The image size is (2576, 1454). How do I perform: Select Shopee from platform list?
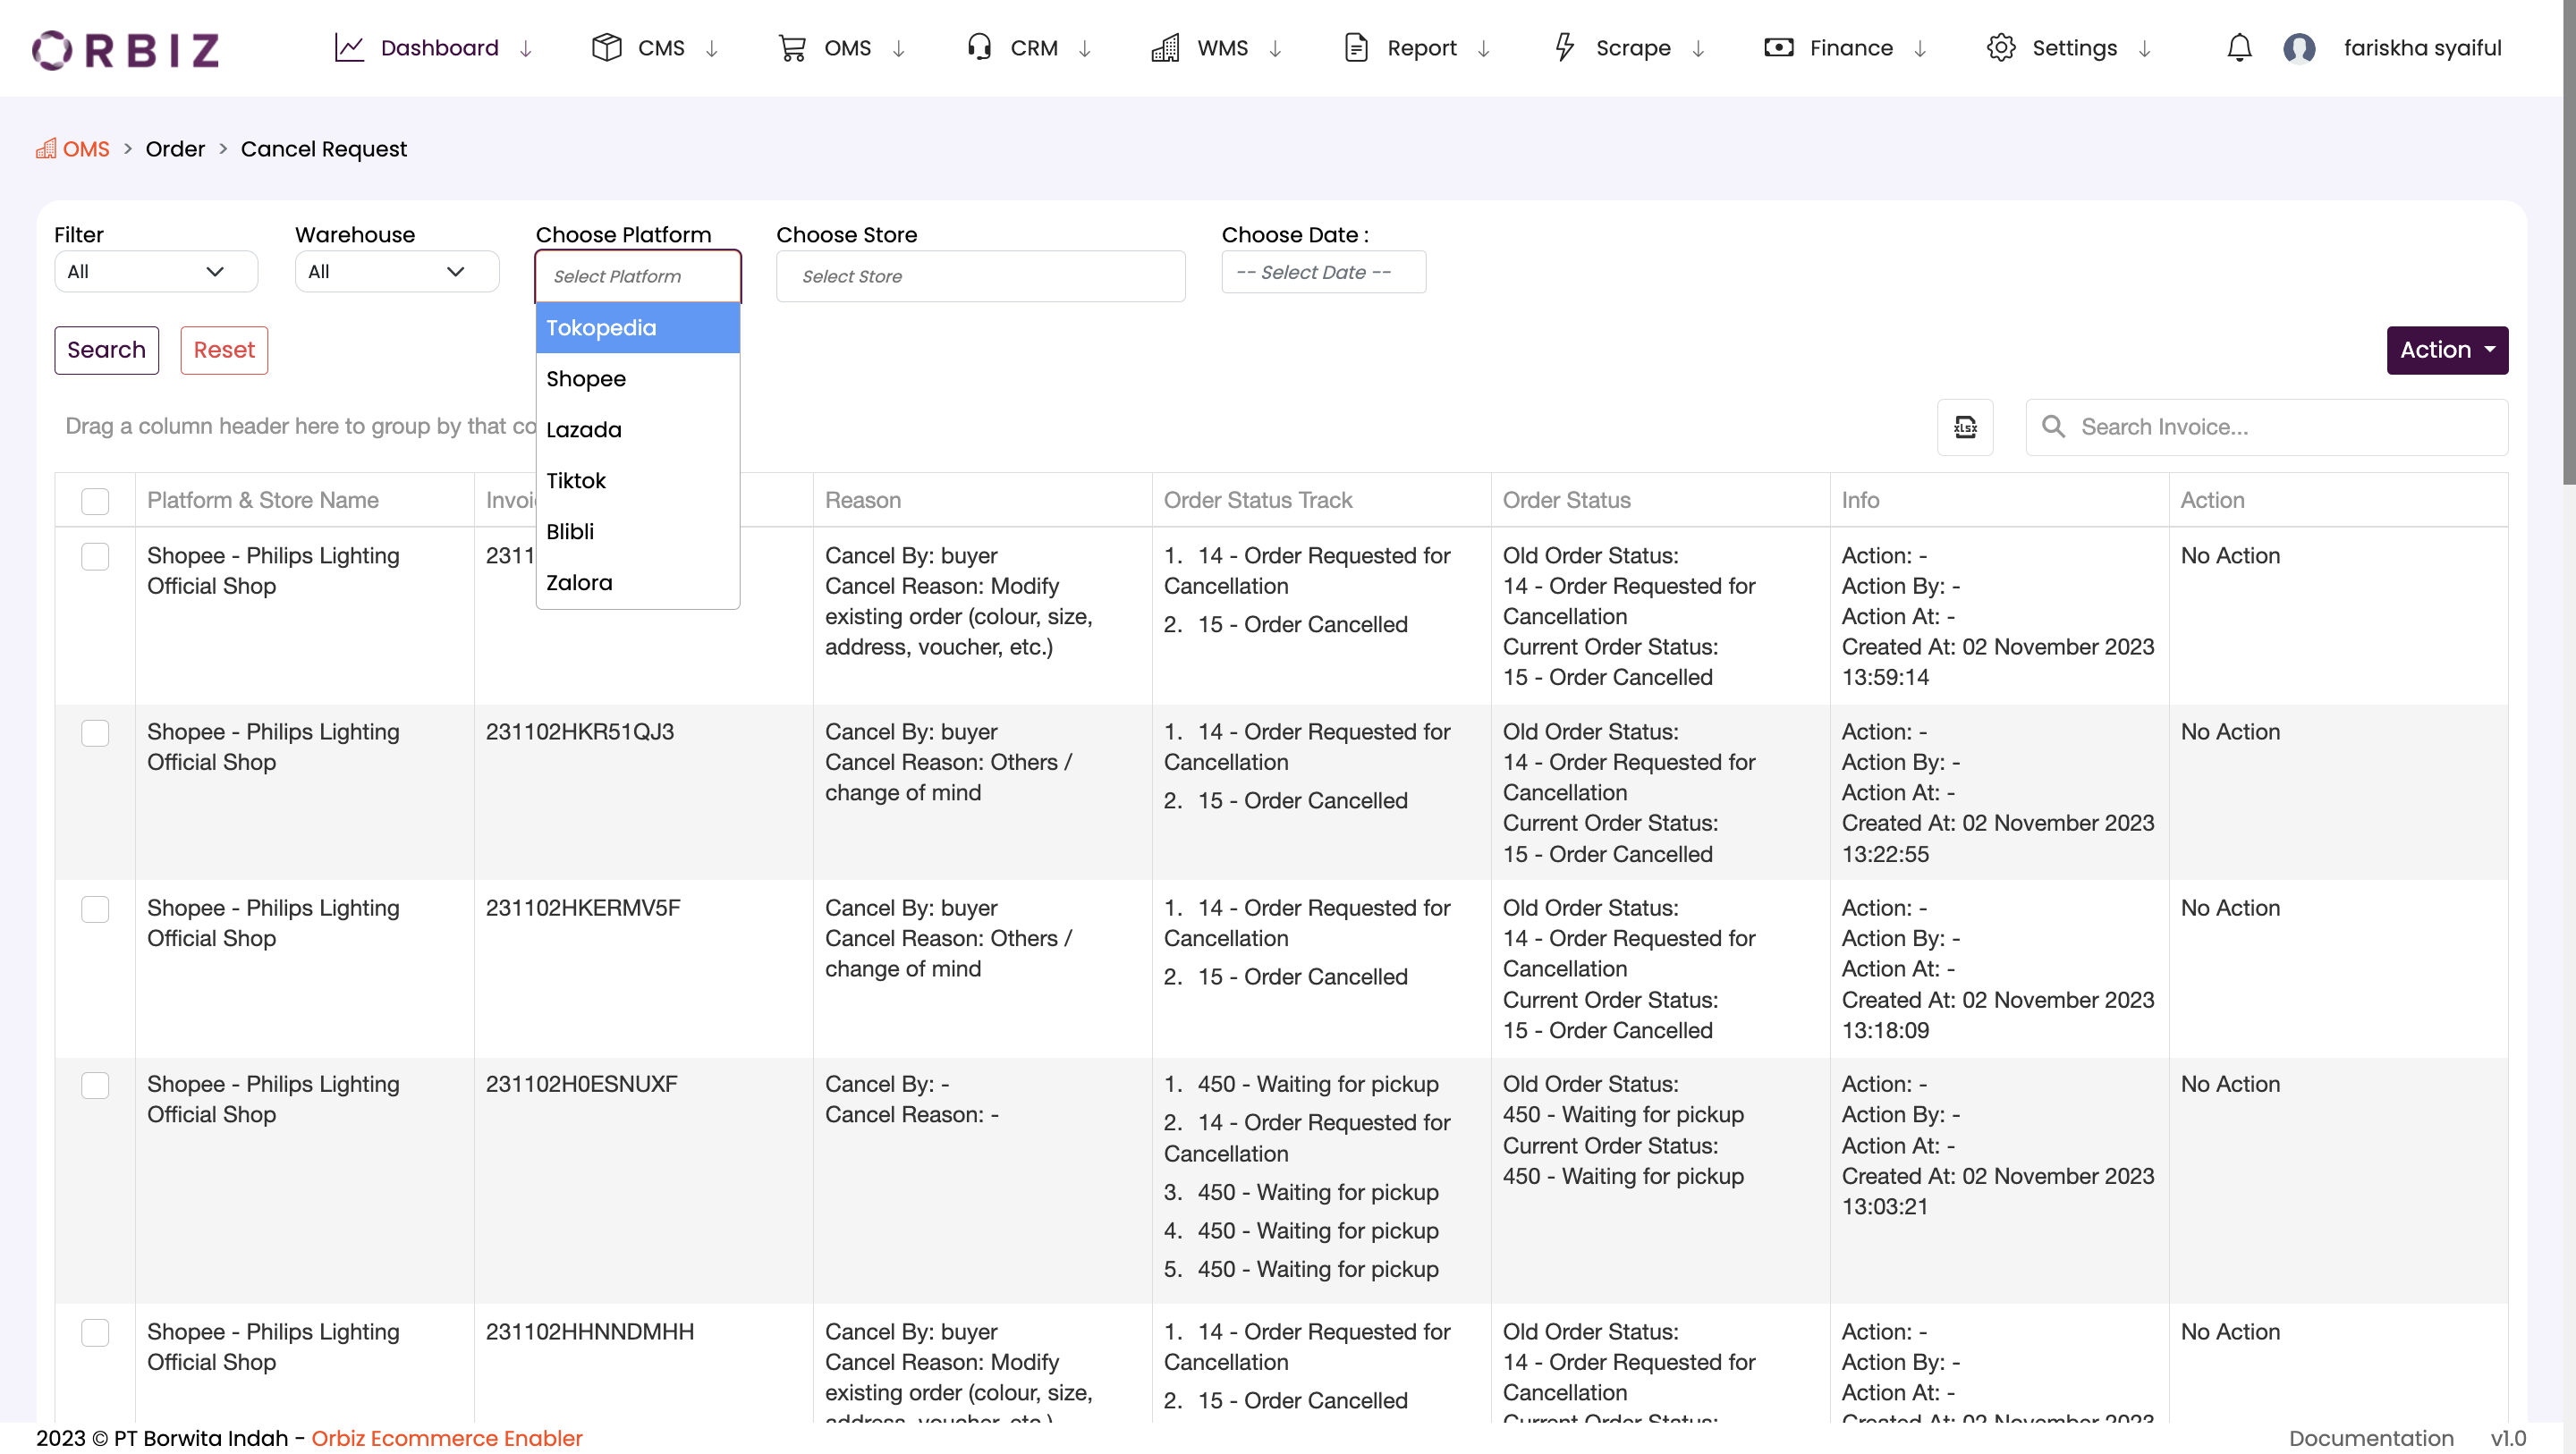[x=638, y=379]
